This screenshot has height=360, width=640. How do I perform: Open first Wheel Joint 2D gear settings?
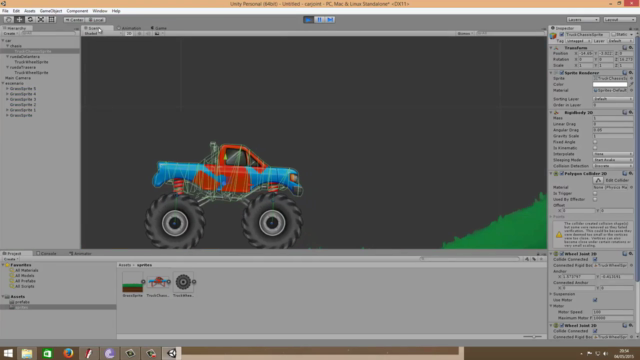(x=631, y=254)
